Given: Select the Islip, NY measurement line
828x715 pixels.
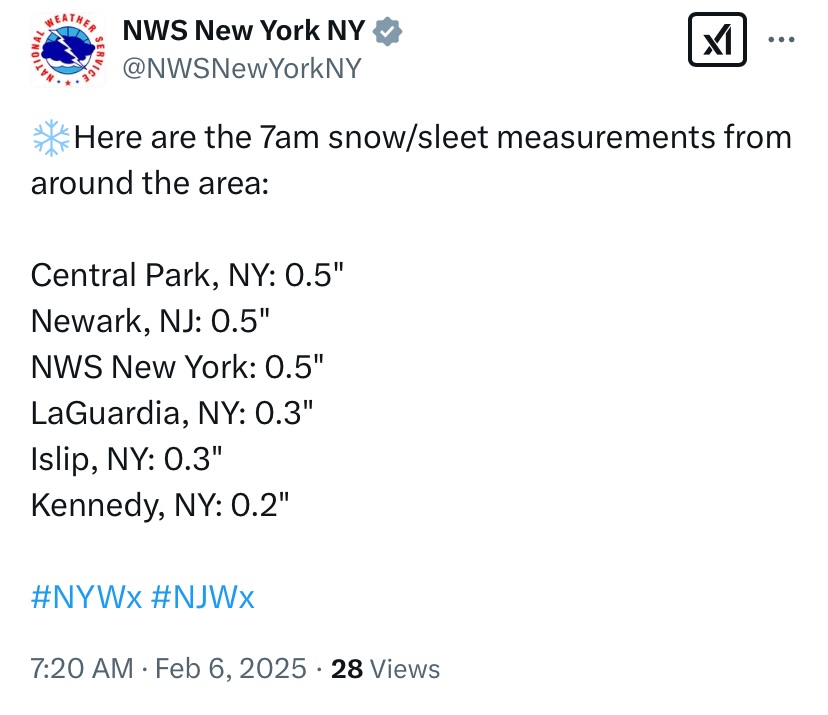Looking at the screenshot, I should coord(126,459).
